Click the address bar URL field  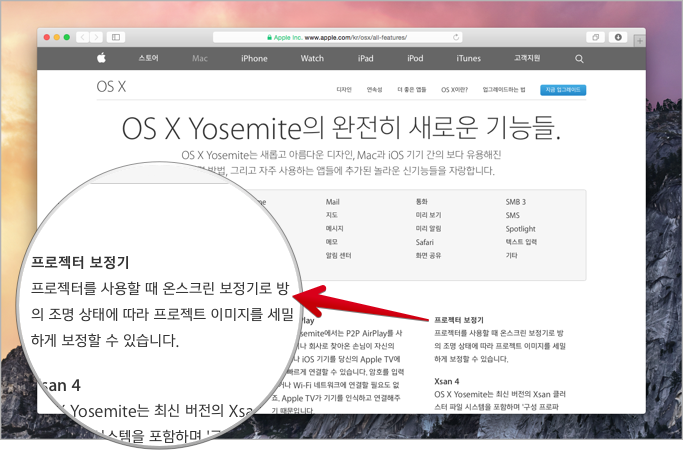pyautogui.click(x=338, y=37)
